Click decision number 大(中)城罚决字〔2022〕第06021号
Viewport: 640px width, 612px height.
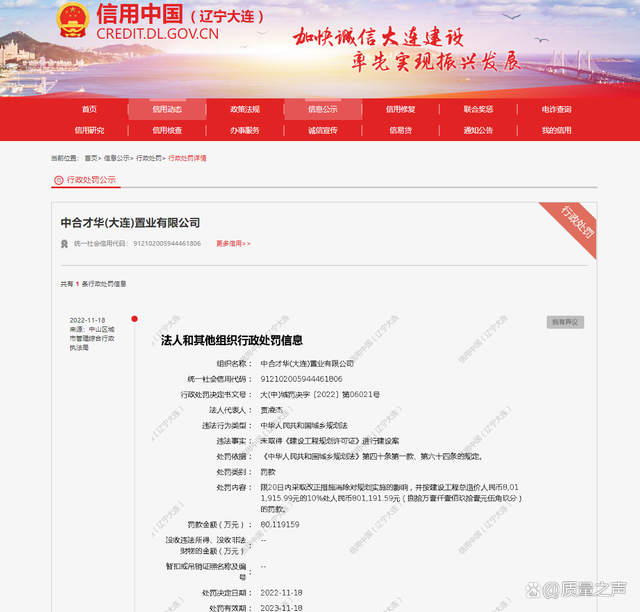(320, 394)
